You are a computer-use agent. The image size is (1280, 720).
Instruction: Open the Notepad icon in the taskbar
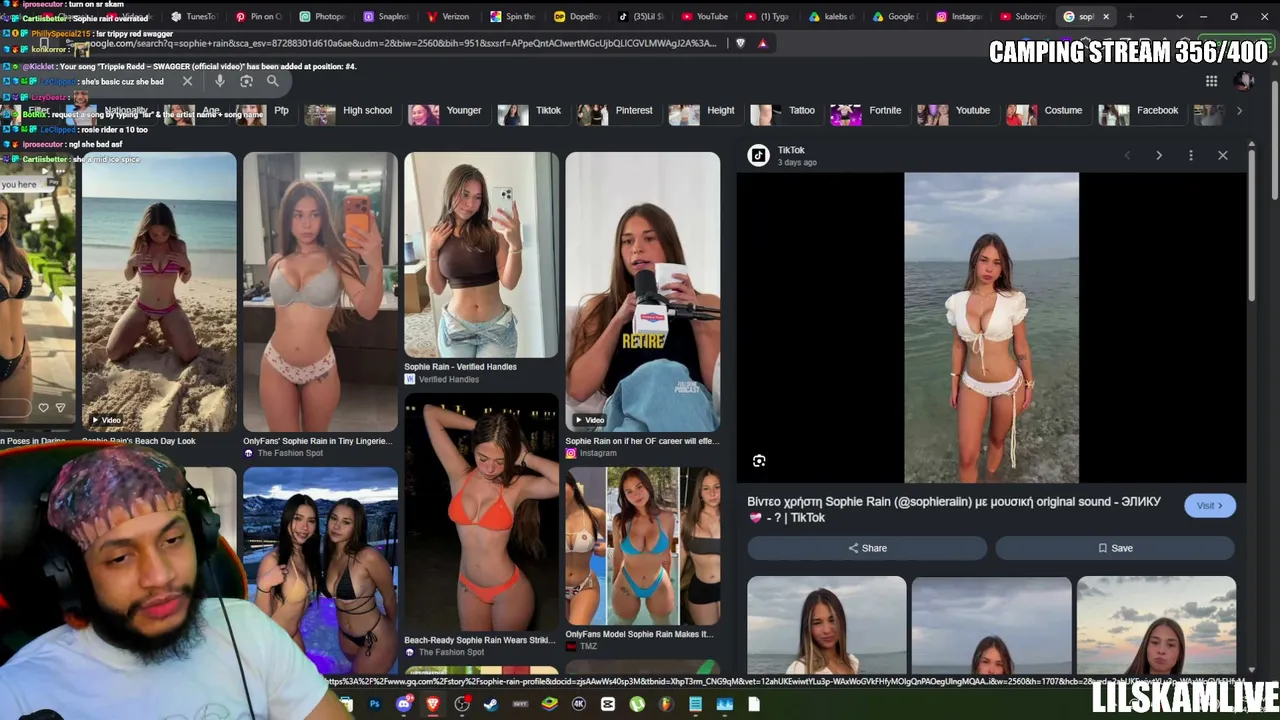point(695,704)
